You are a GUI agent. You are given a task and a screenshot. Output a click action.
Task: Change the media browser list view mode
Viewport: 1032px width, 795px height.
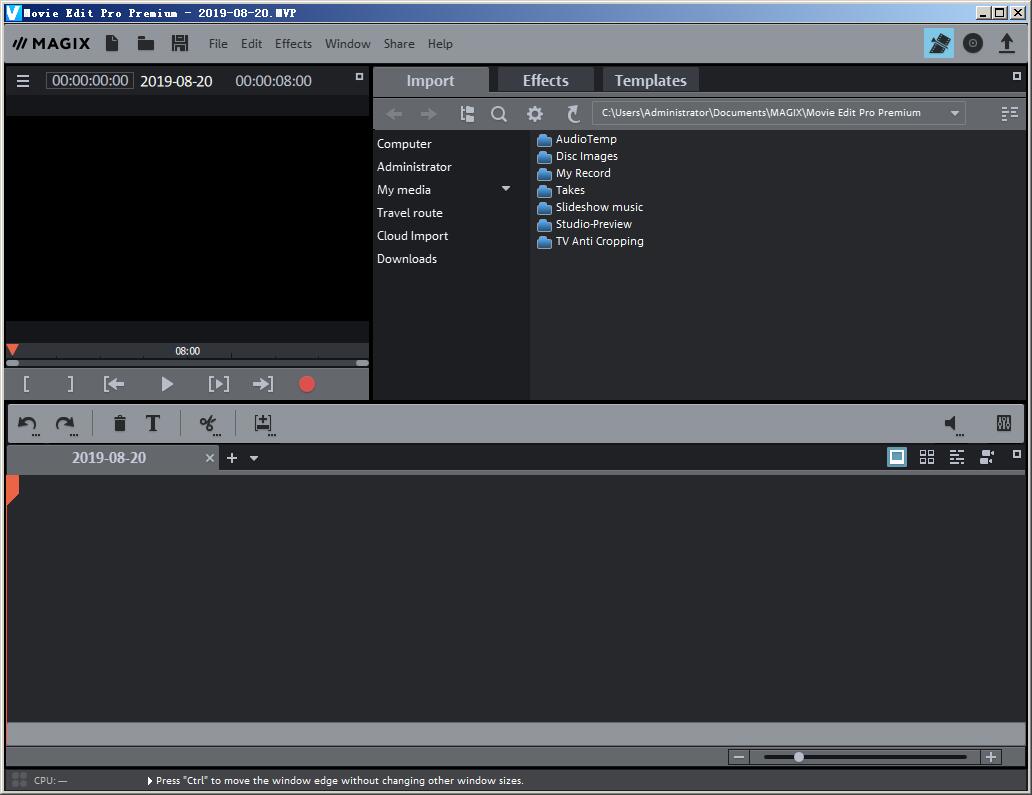pos(1010,114)
